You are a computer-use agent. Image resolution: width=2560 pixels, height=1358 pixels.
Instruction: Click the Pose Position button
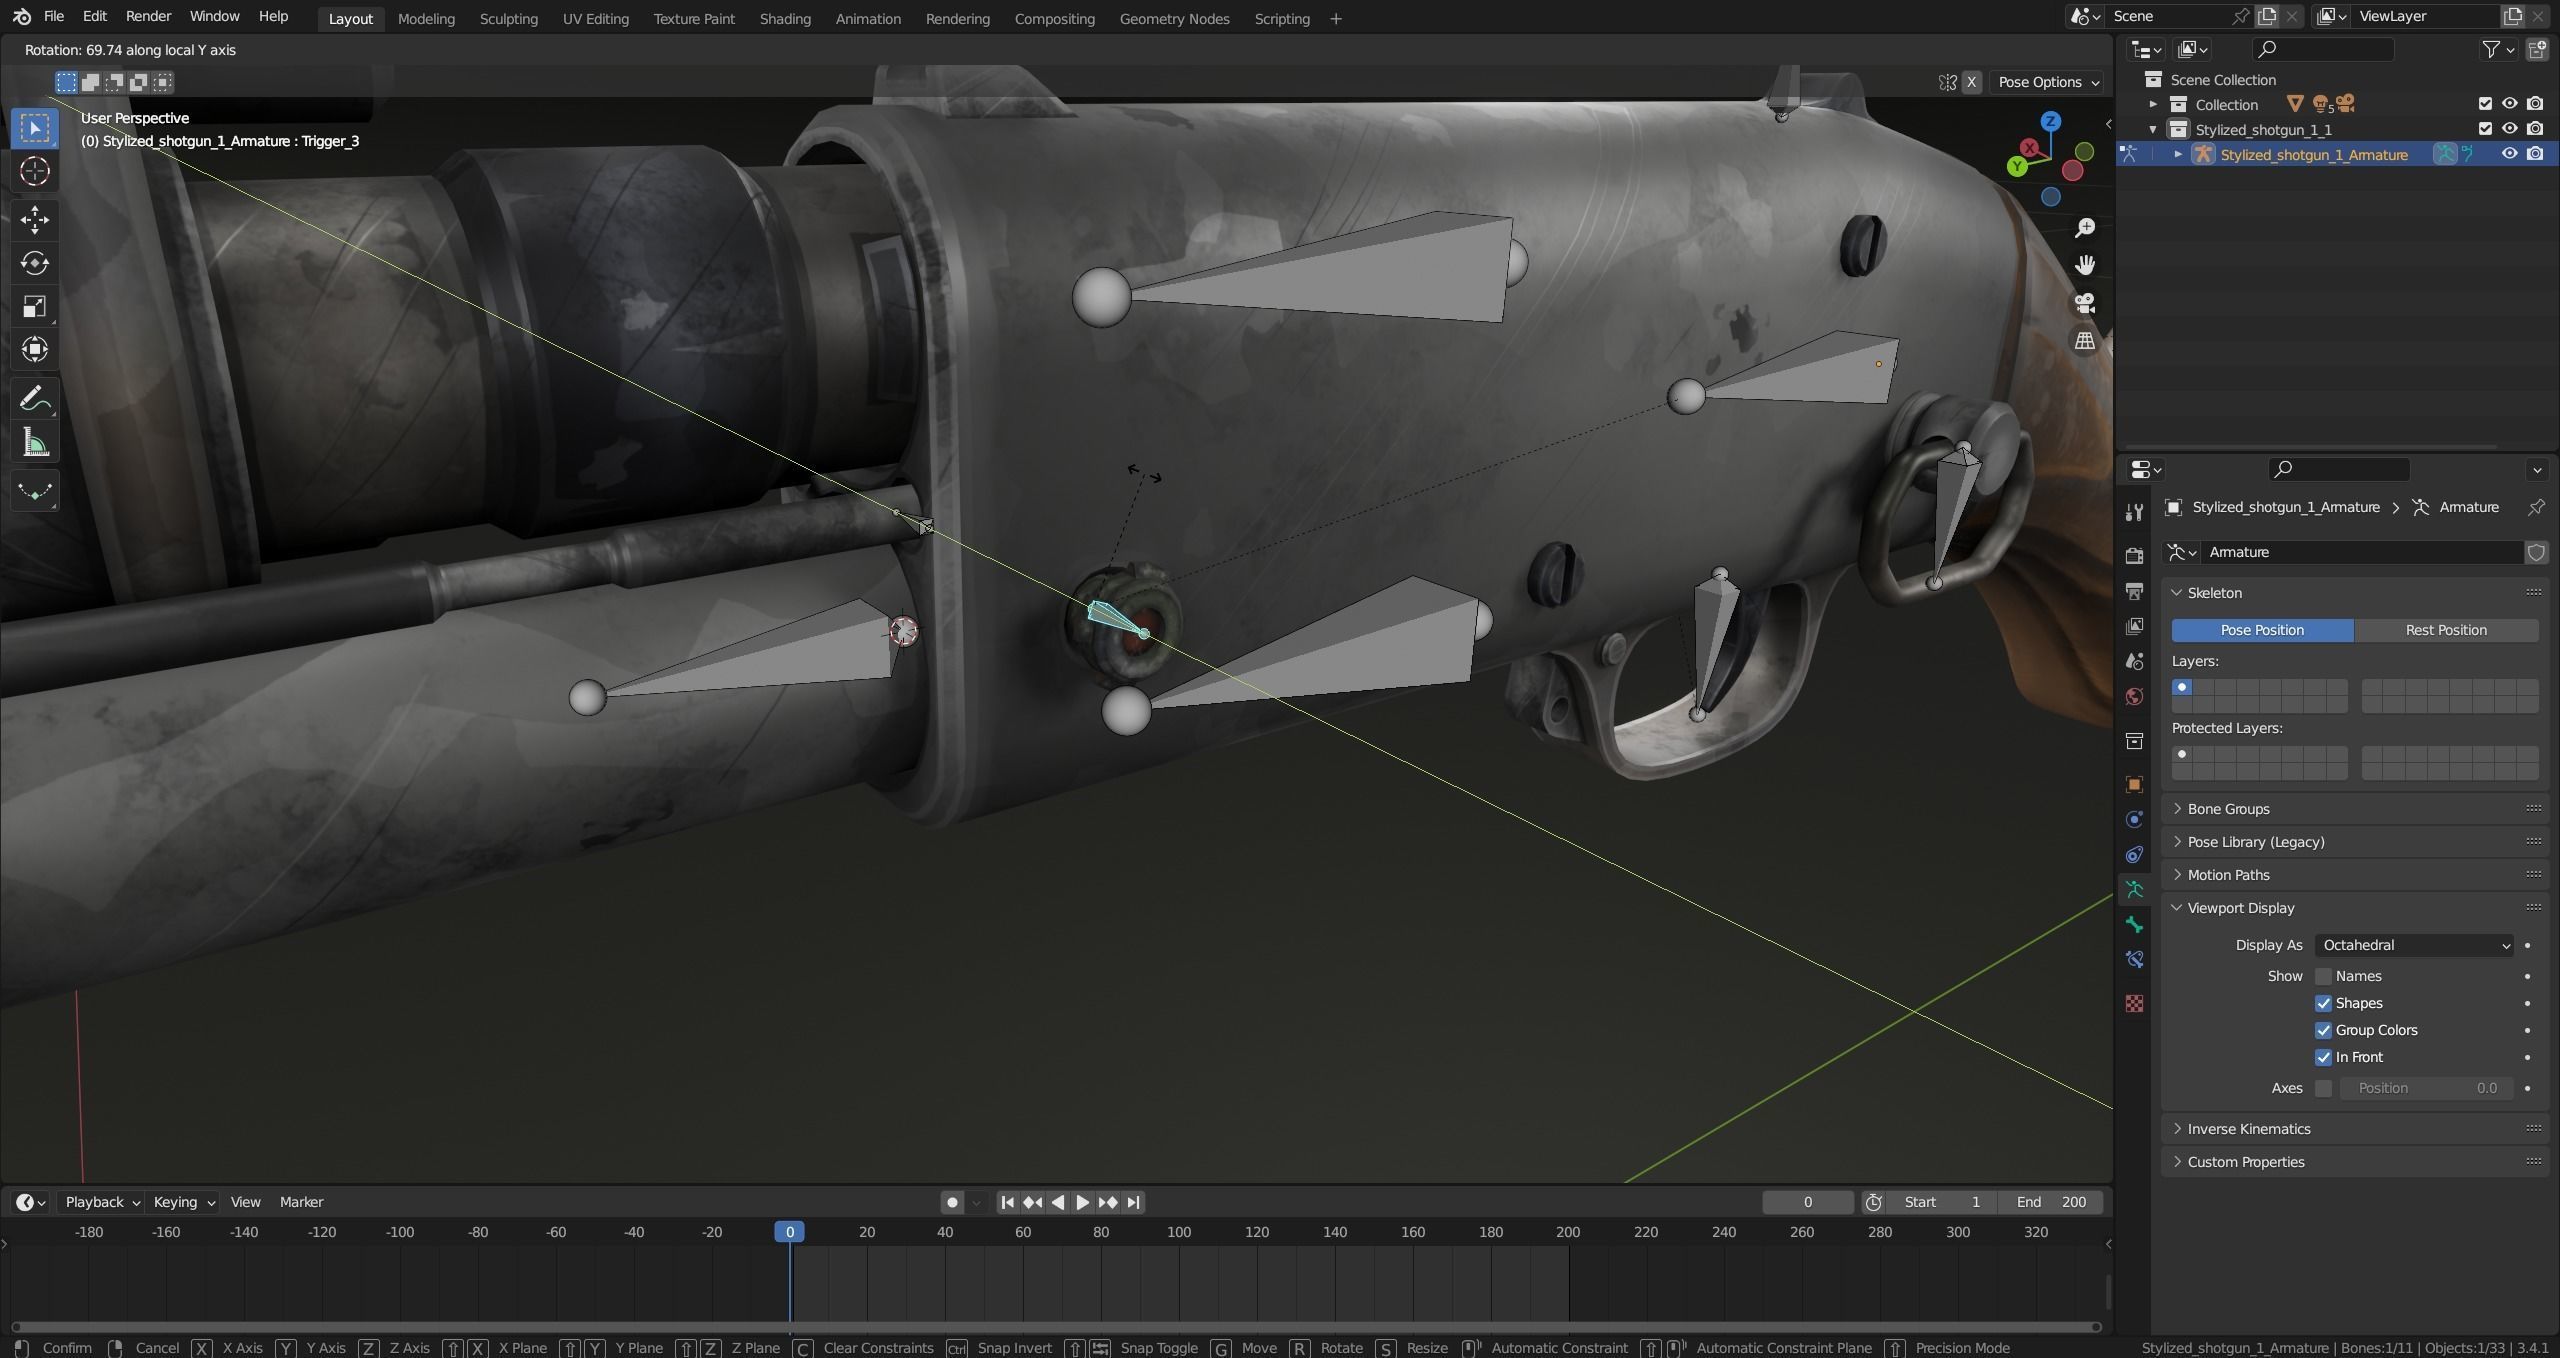[x=2262, y=630]
